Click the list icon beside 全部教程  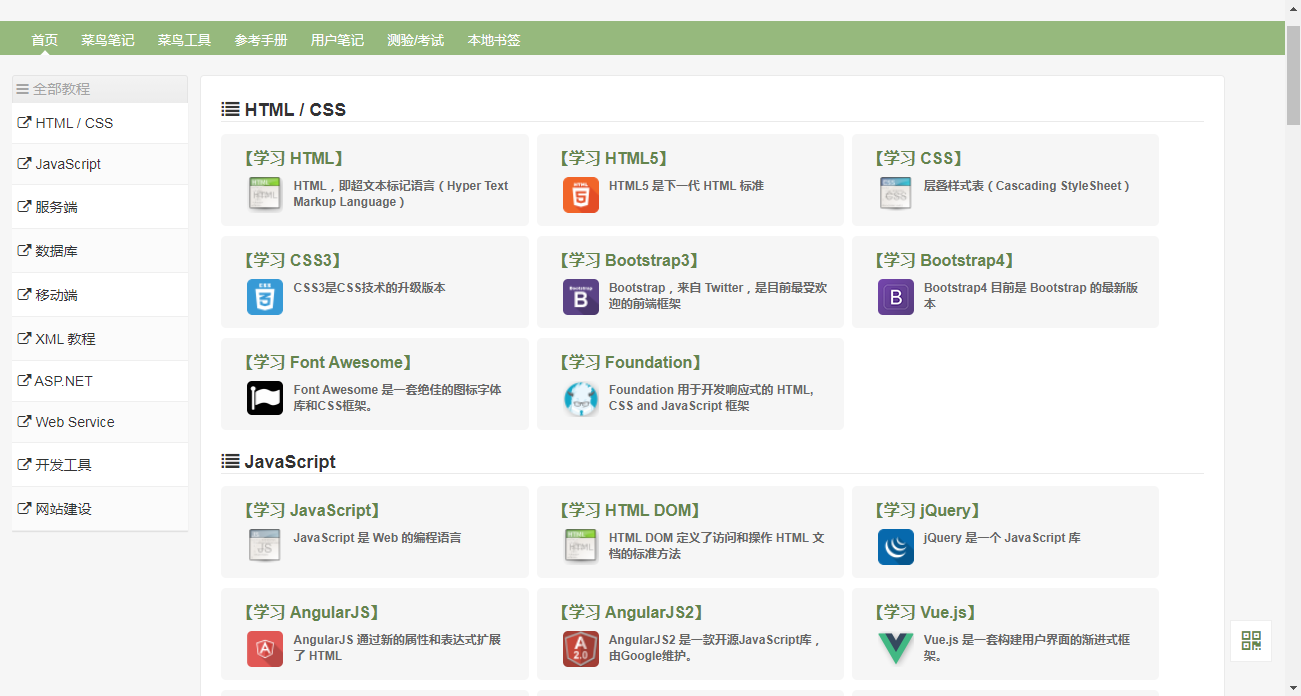click(22, 89)
